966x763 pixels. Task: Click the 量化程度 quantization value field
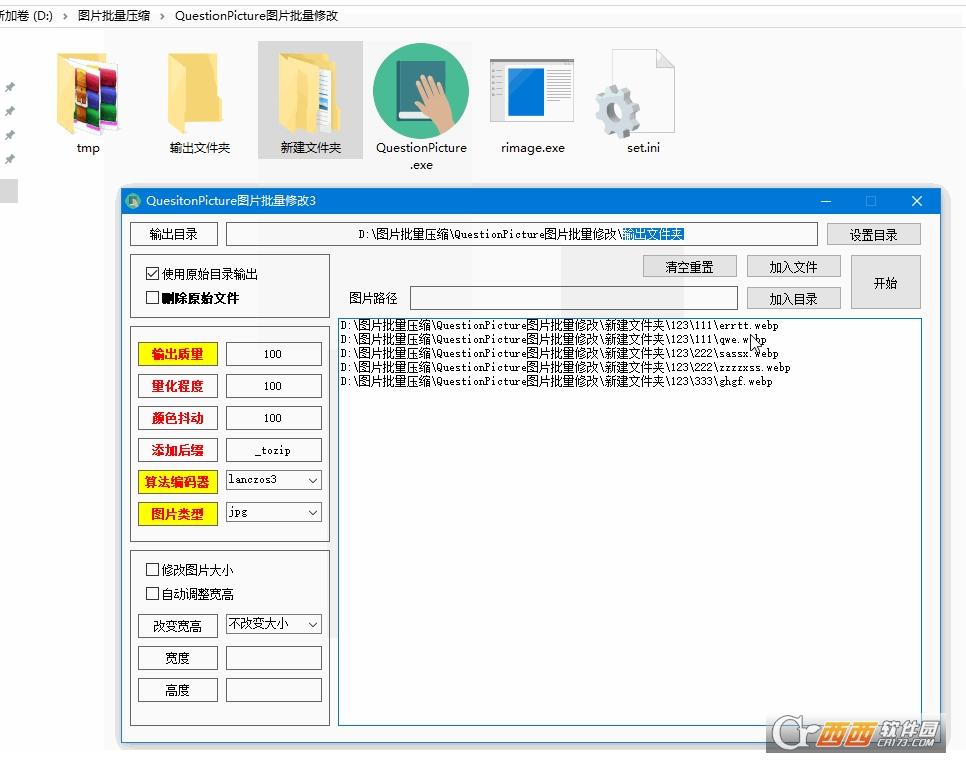pyautogui.click(x=273, y=385)
